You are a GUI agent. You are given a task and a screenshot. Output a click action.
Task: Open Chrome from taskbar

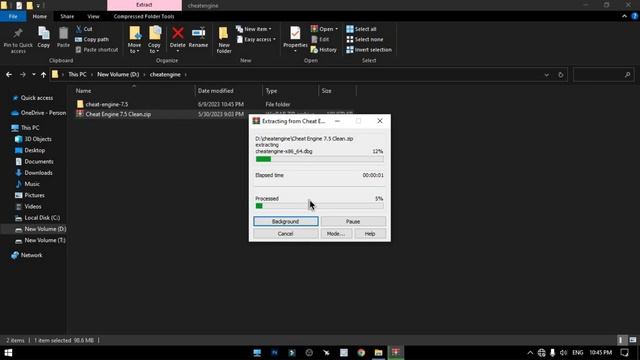[x=361, y=353]
